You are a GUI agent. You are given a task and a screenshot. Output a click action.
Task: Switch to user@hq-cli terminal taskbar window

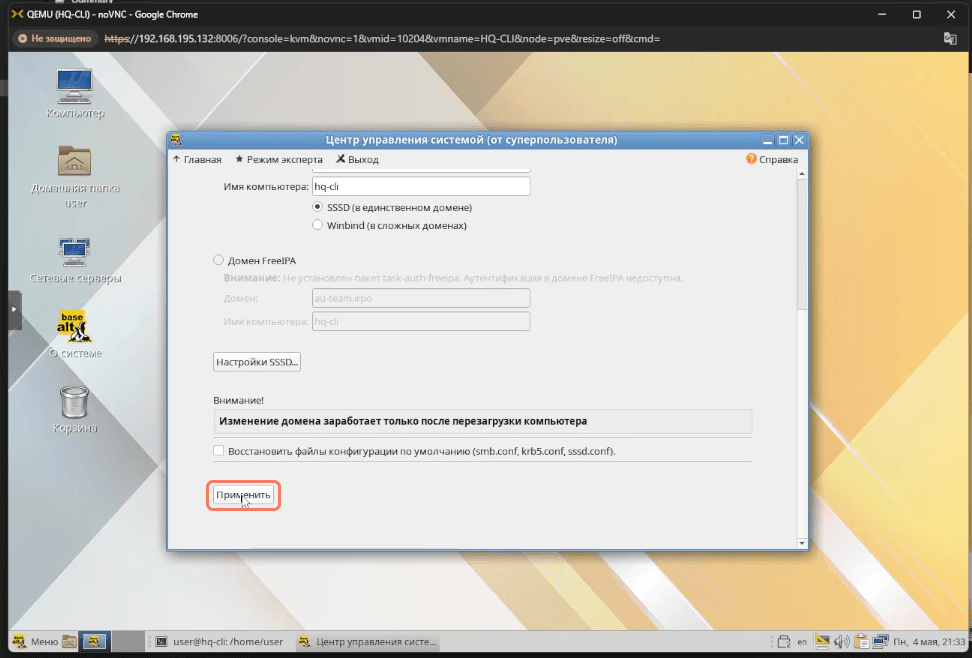[219, 642]
